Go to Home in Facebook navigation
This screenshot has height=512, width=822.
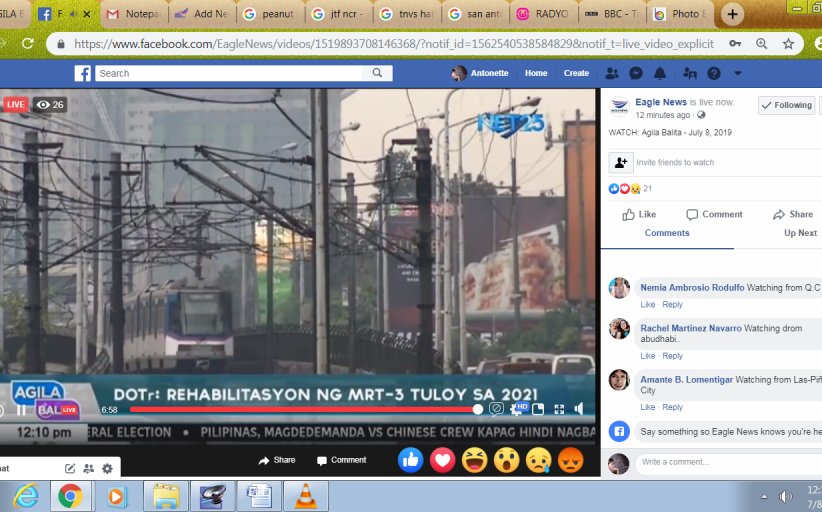[536, 74]
